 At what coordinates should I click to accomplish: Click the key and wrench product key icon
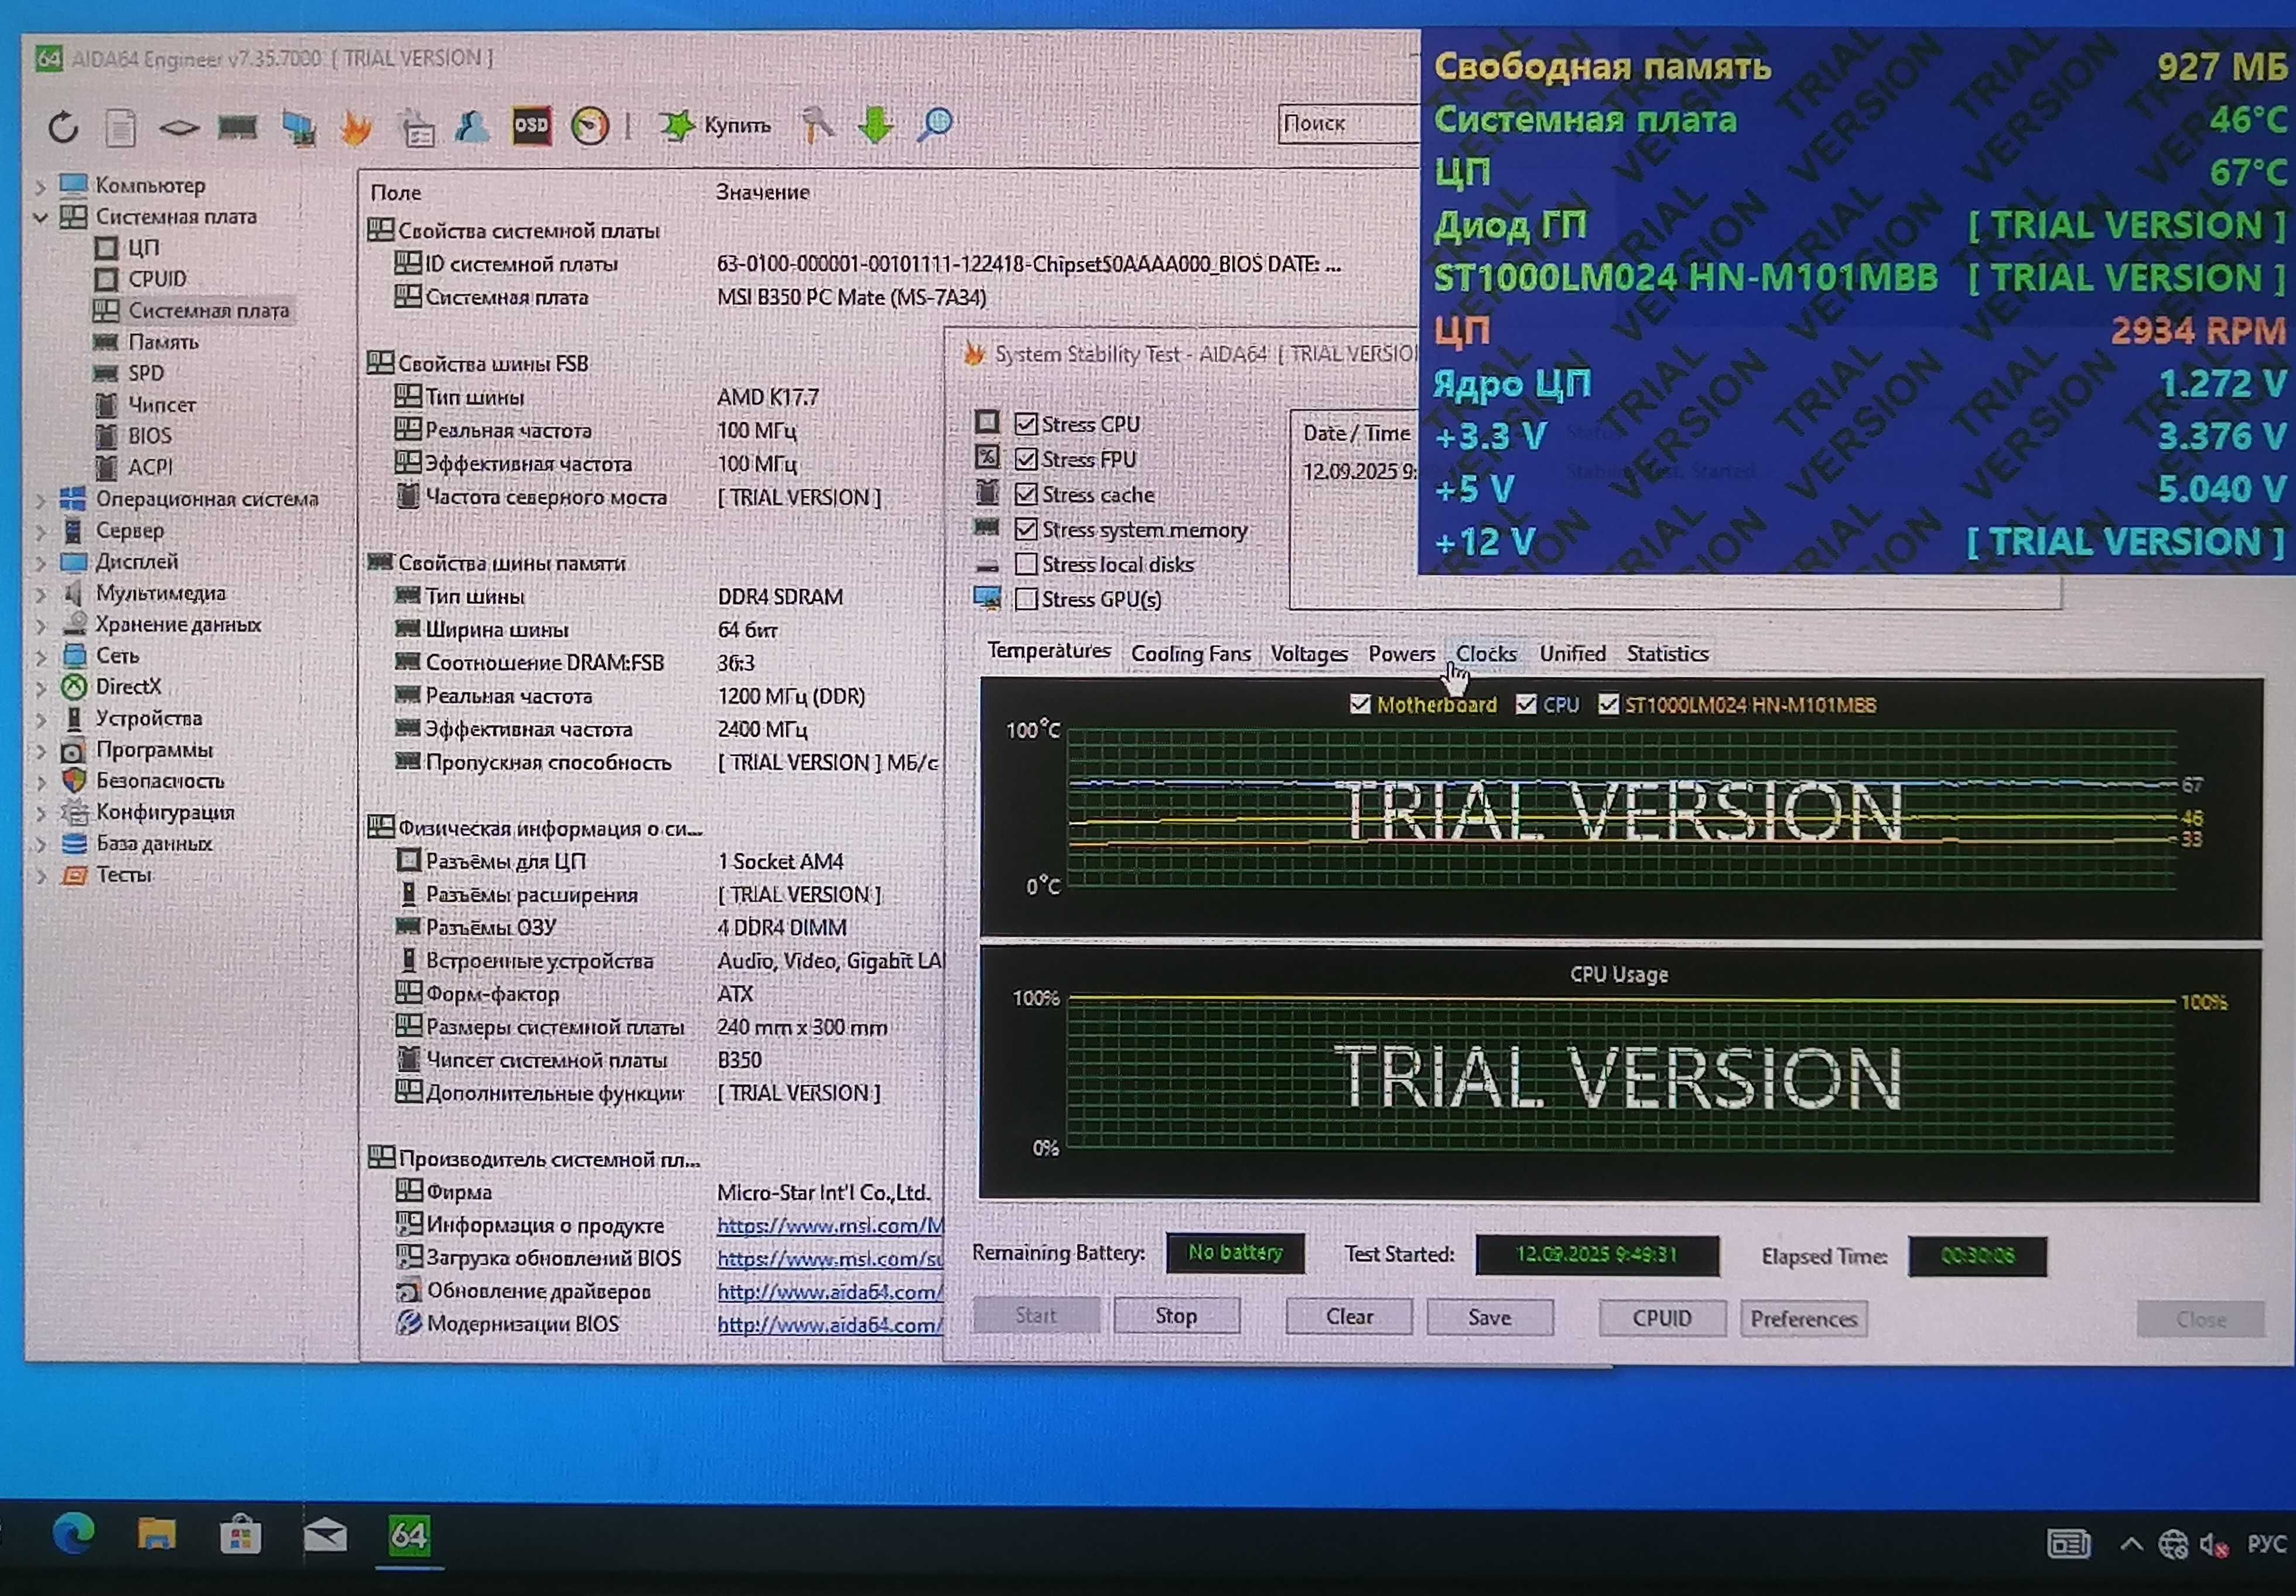click(x=818, y=125)
